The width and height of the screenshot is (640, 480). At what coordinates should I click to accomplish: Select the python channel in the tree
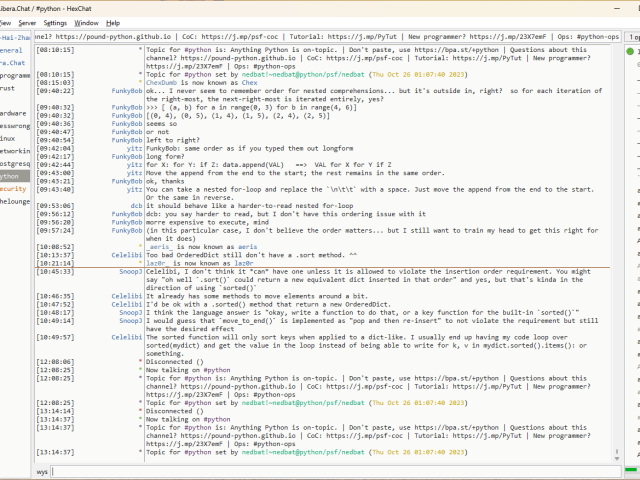coord(12,175)
